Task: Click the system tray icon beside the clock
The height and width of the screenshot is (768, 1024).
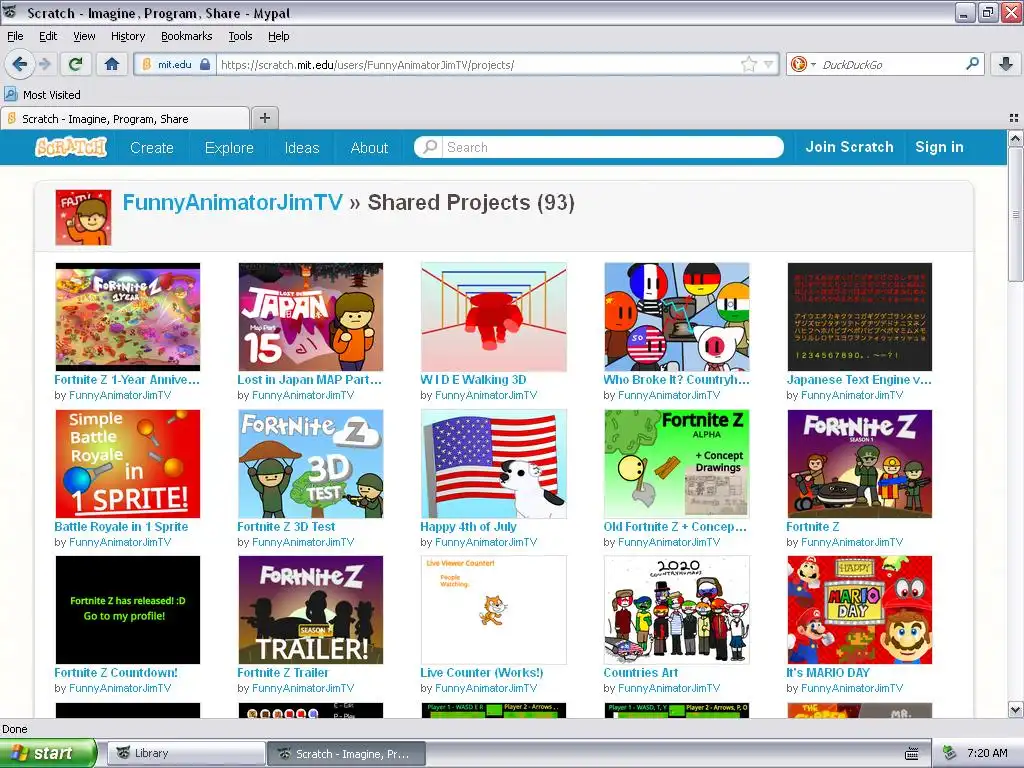Action: (x=950, y=753)
